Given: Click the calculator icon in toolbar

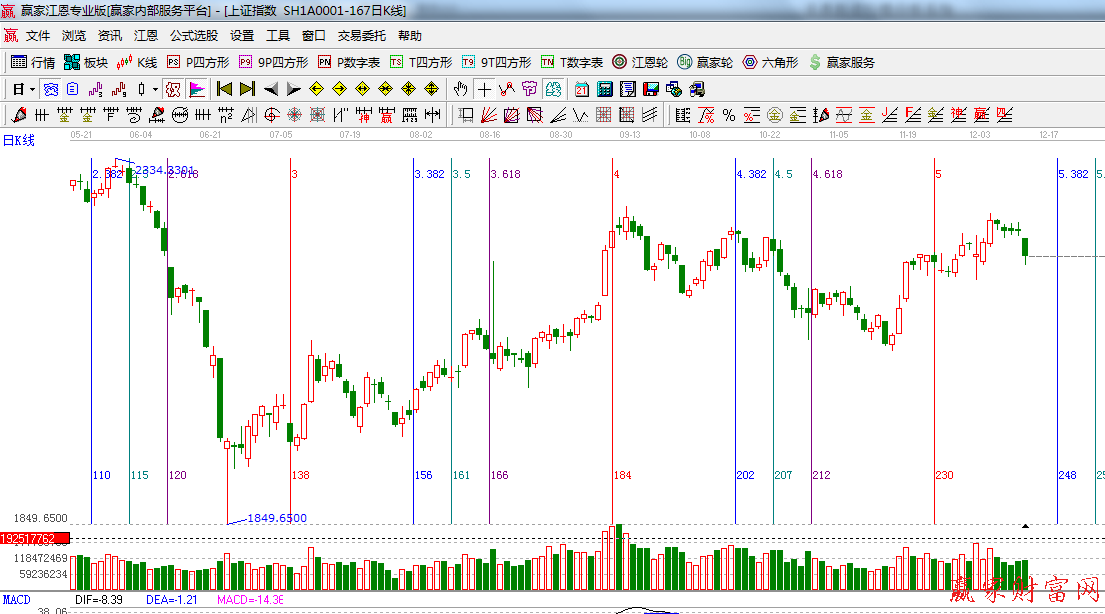Looking at the screenshot, I should point(604,89).
